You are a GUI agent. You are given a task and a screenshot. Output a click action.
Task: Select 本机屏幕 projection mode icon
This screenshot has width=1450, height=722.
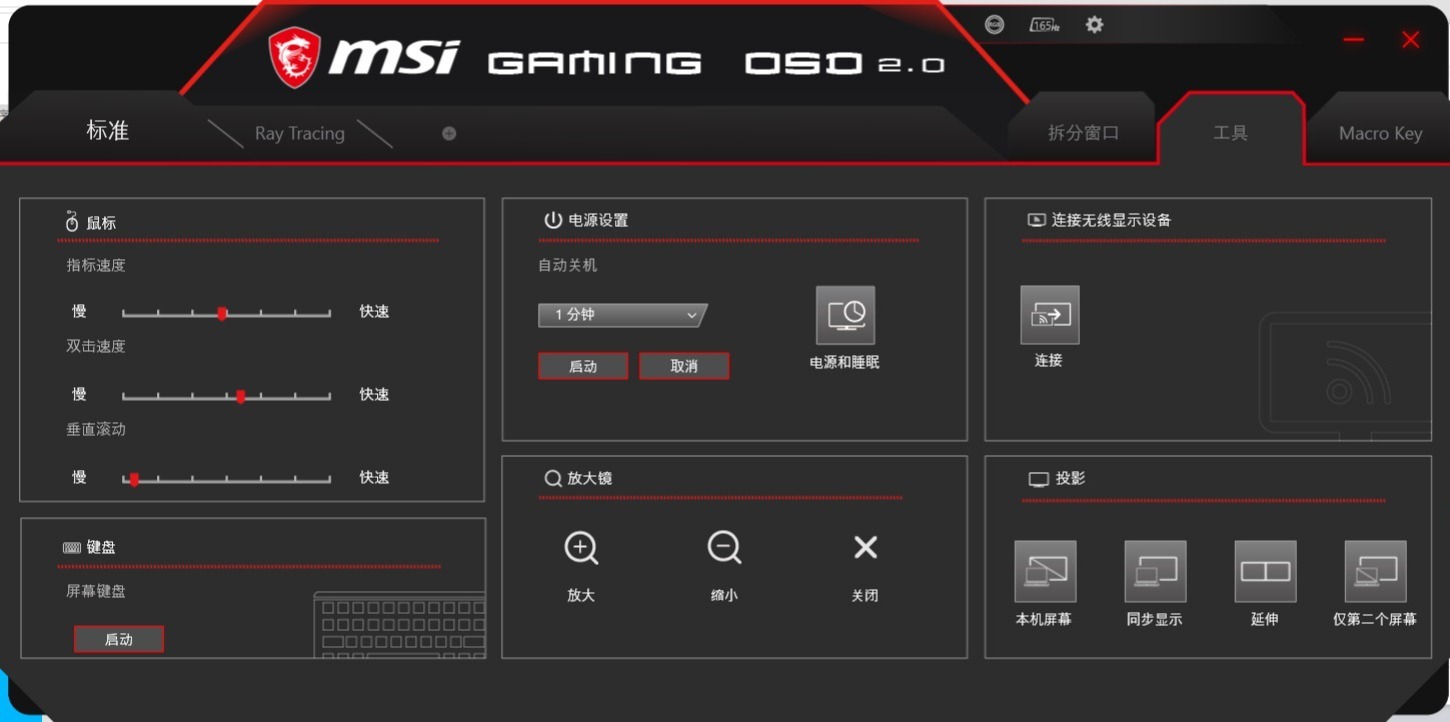[x=1045, y=572]
